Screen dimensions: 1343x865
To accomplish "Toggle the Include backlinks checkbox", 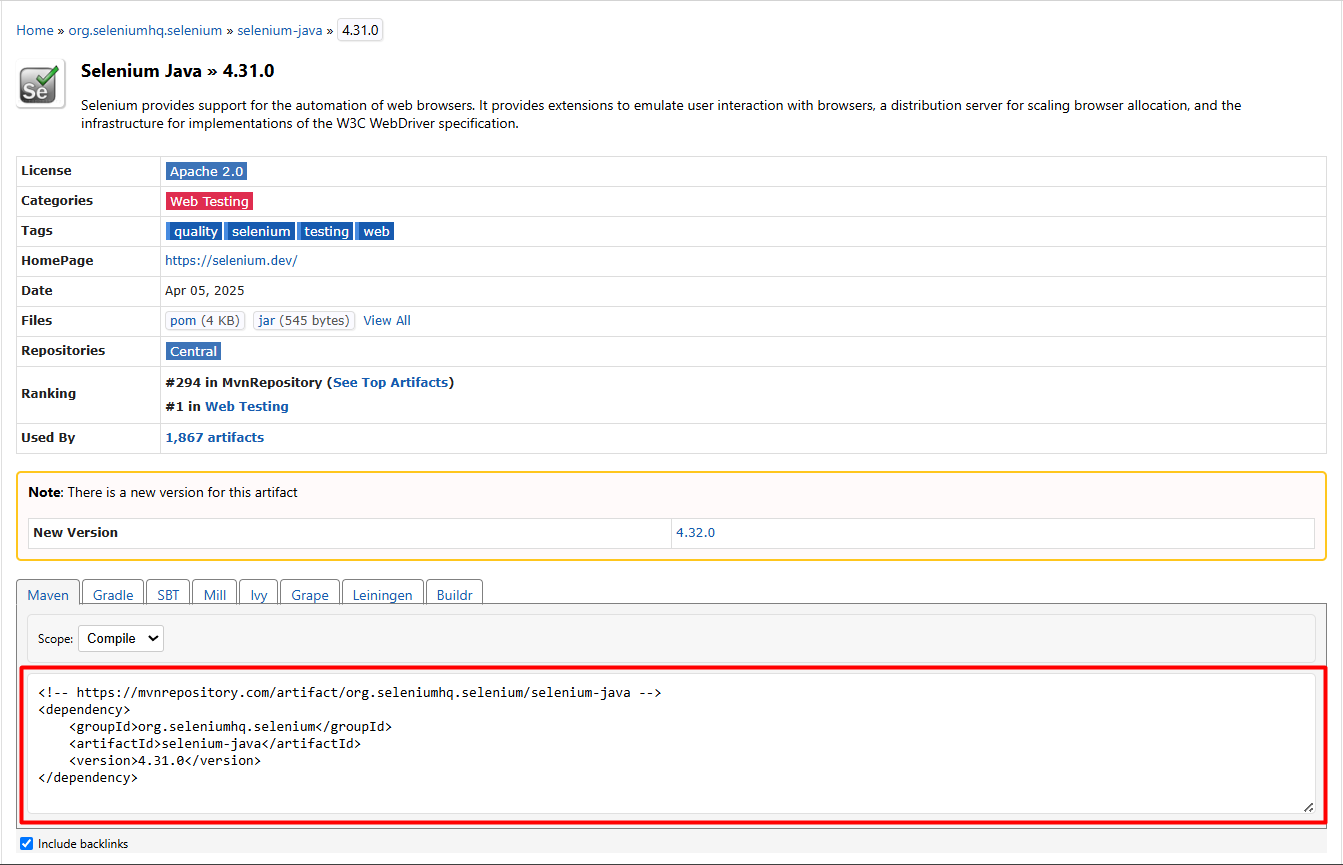I will 27,843.
